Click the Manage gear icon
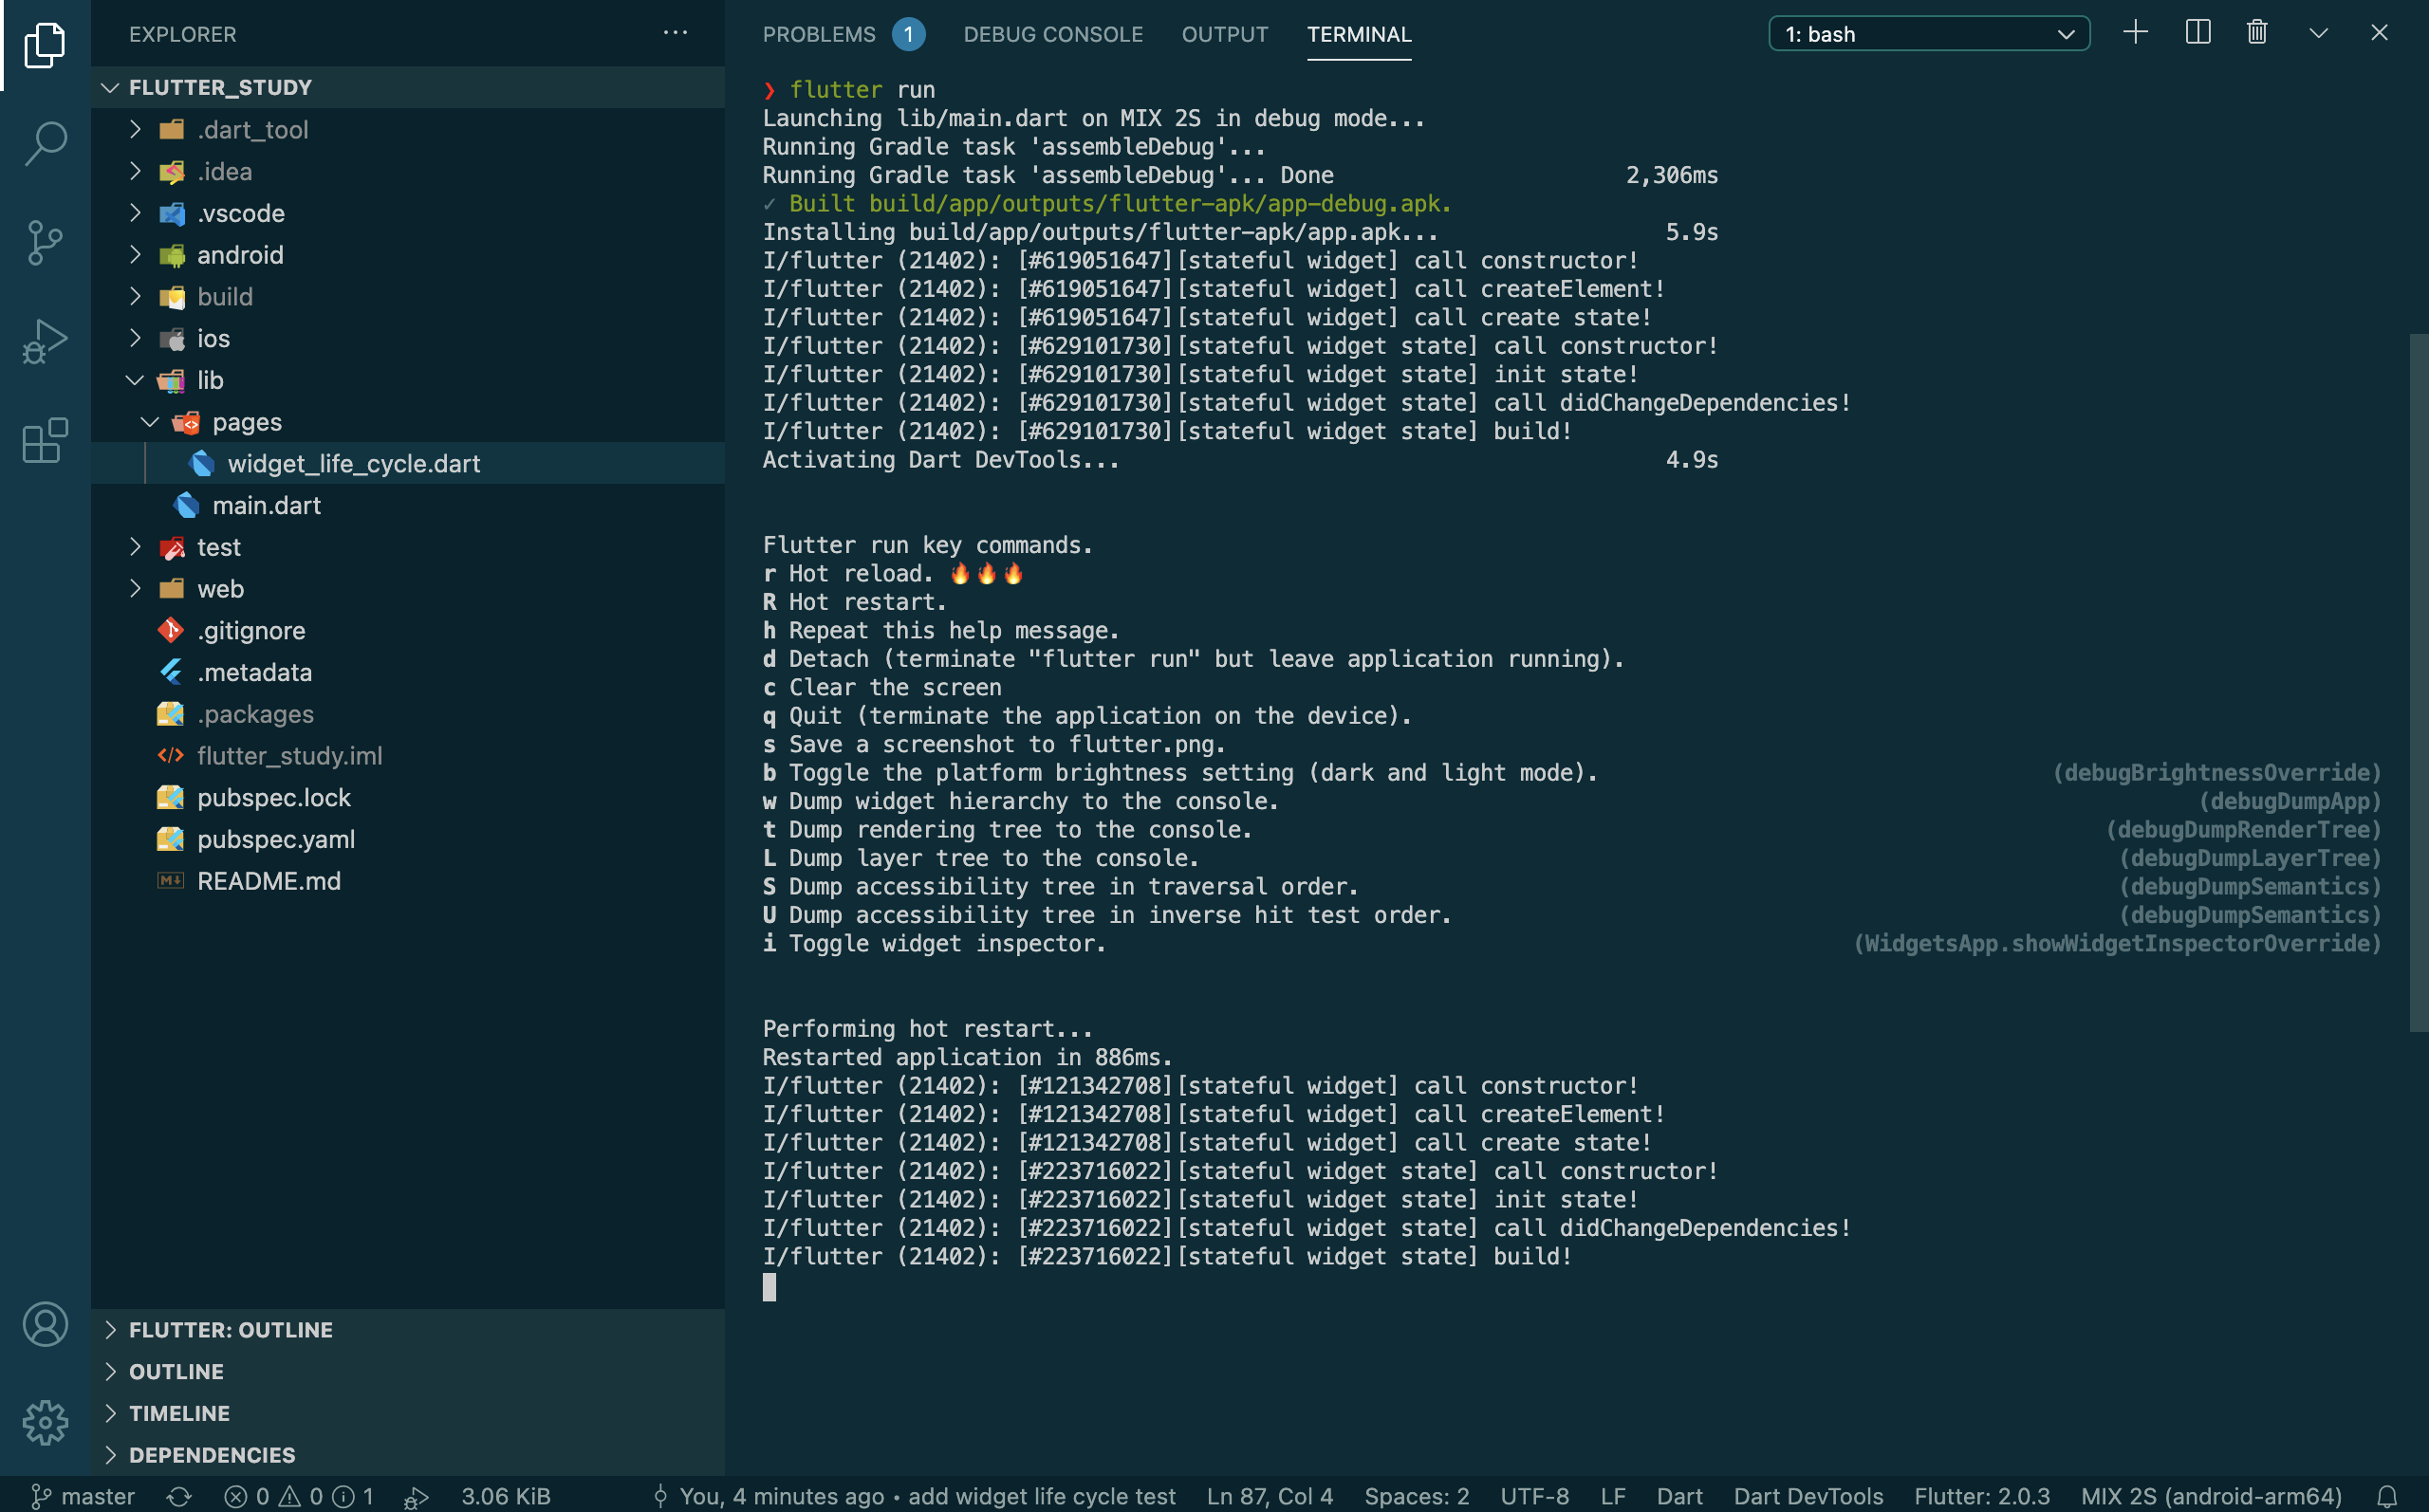The image size is (2429, 1512). [45, 1422]
